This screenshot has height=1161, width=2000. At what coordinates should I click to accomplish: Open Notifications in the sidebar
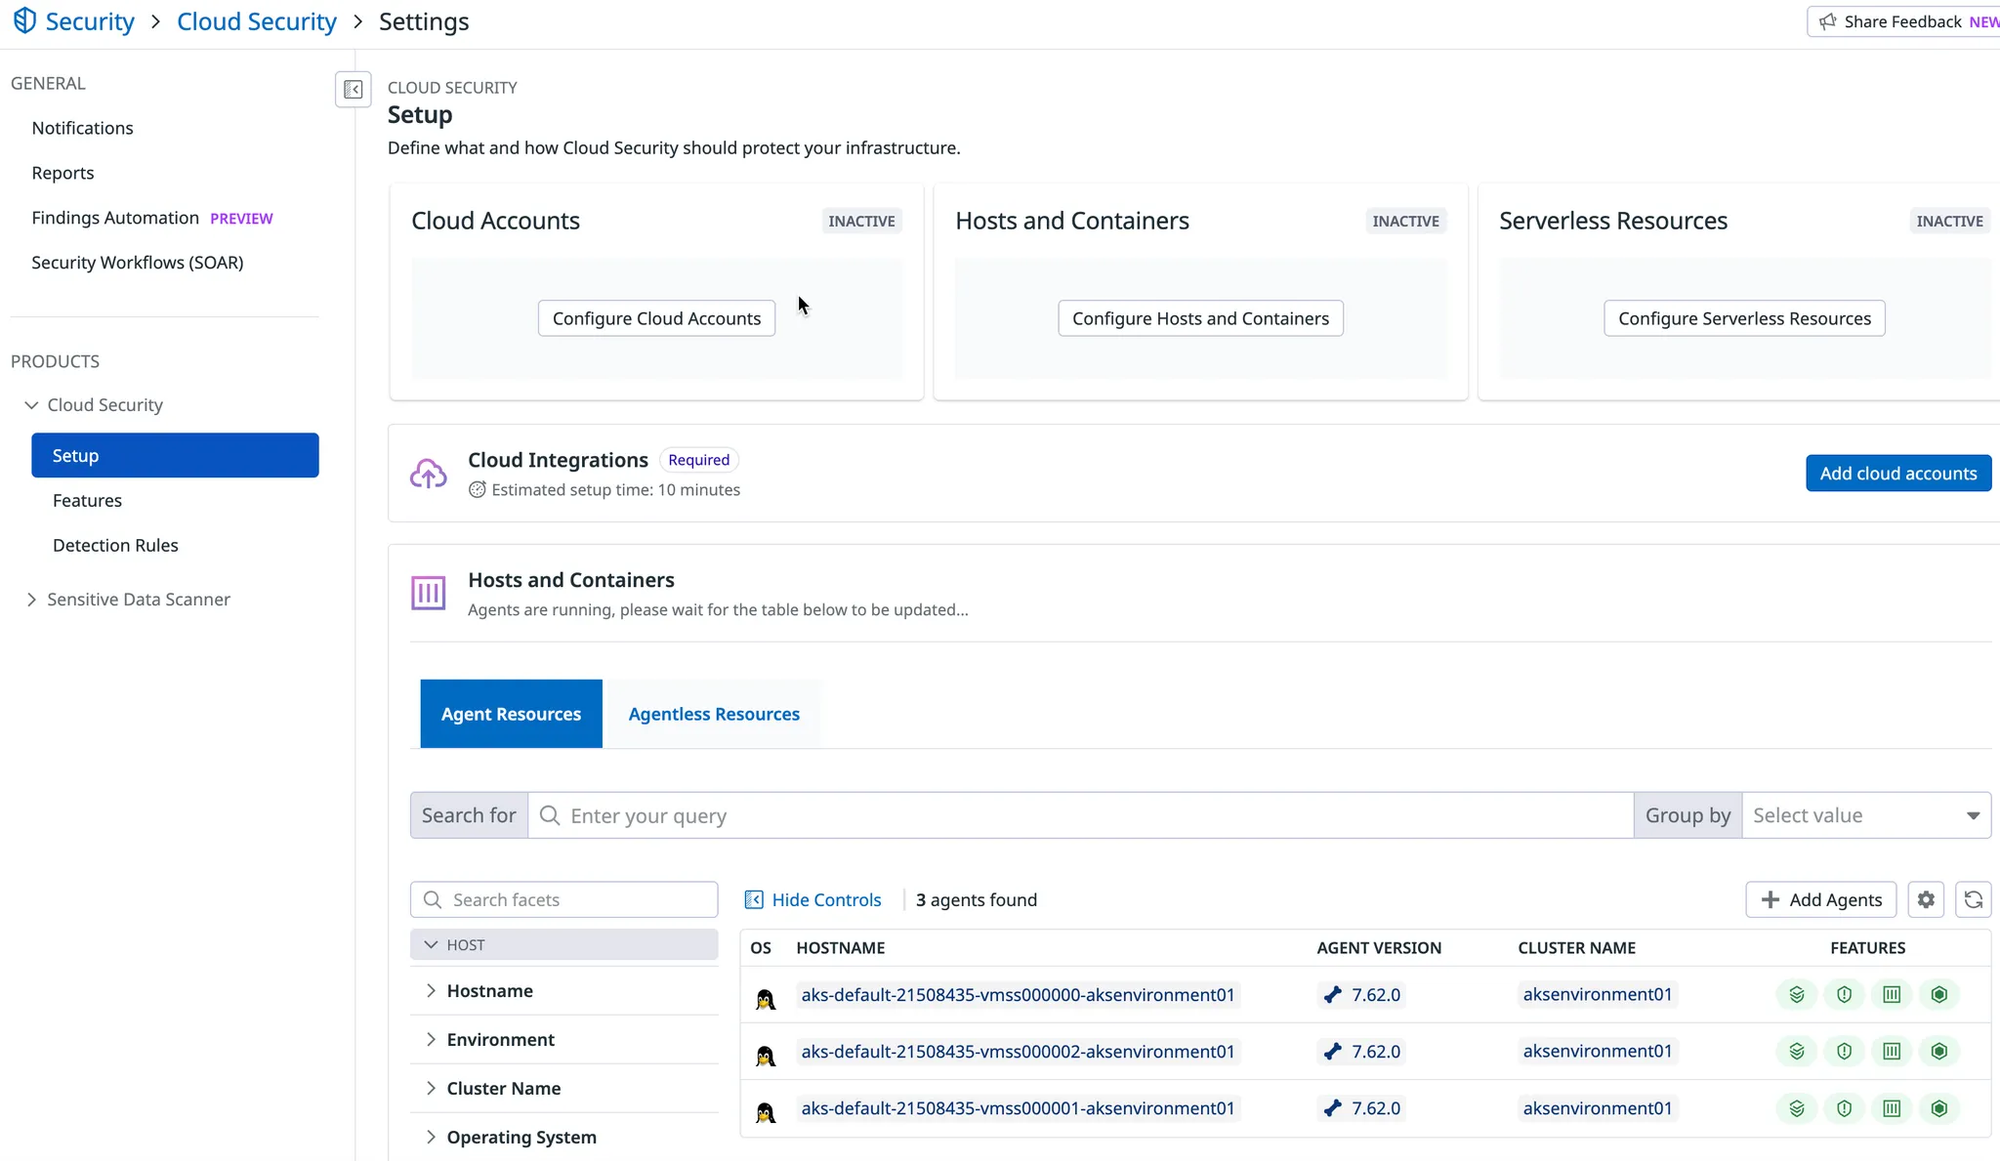(x=82, y=128)
